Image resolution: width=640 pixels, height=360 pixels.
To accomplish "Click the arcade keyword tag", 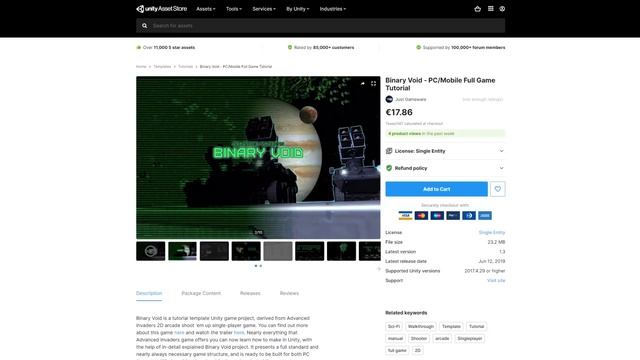I will (442, 338).
